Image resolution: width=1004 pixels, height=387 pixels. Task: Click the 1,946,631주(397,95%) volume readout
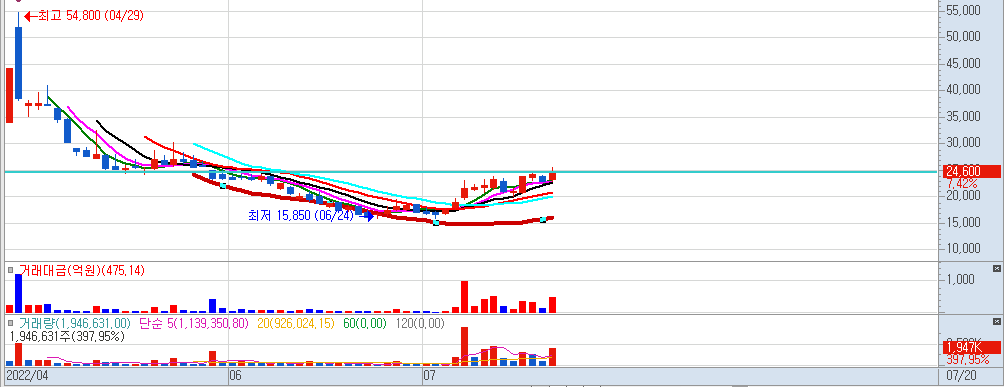[x=67, y=336]
